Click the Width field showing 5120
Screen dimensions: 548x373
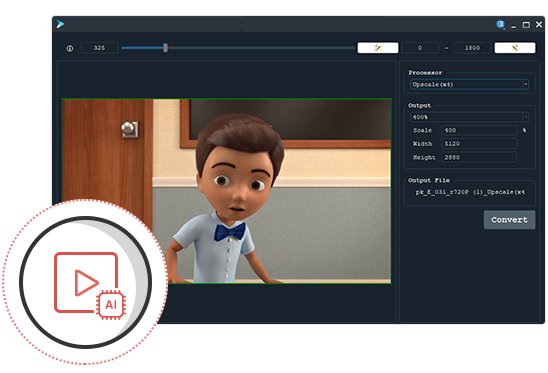tap(479, 144)
